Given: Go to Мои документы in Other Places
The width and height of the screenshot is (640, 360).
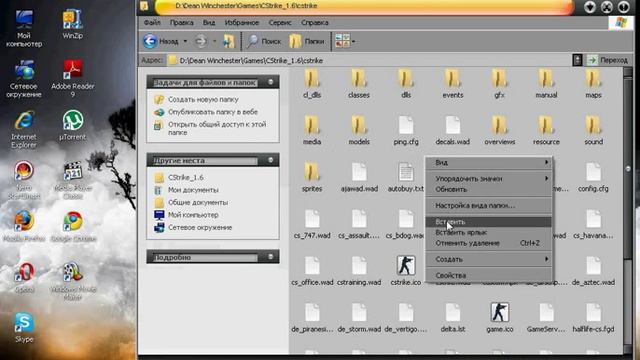Looking at the screenshot, I should 193,190.
